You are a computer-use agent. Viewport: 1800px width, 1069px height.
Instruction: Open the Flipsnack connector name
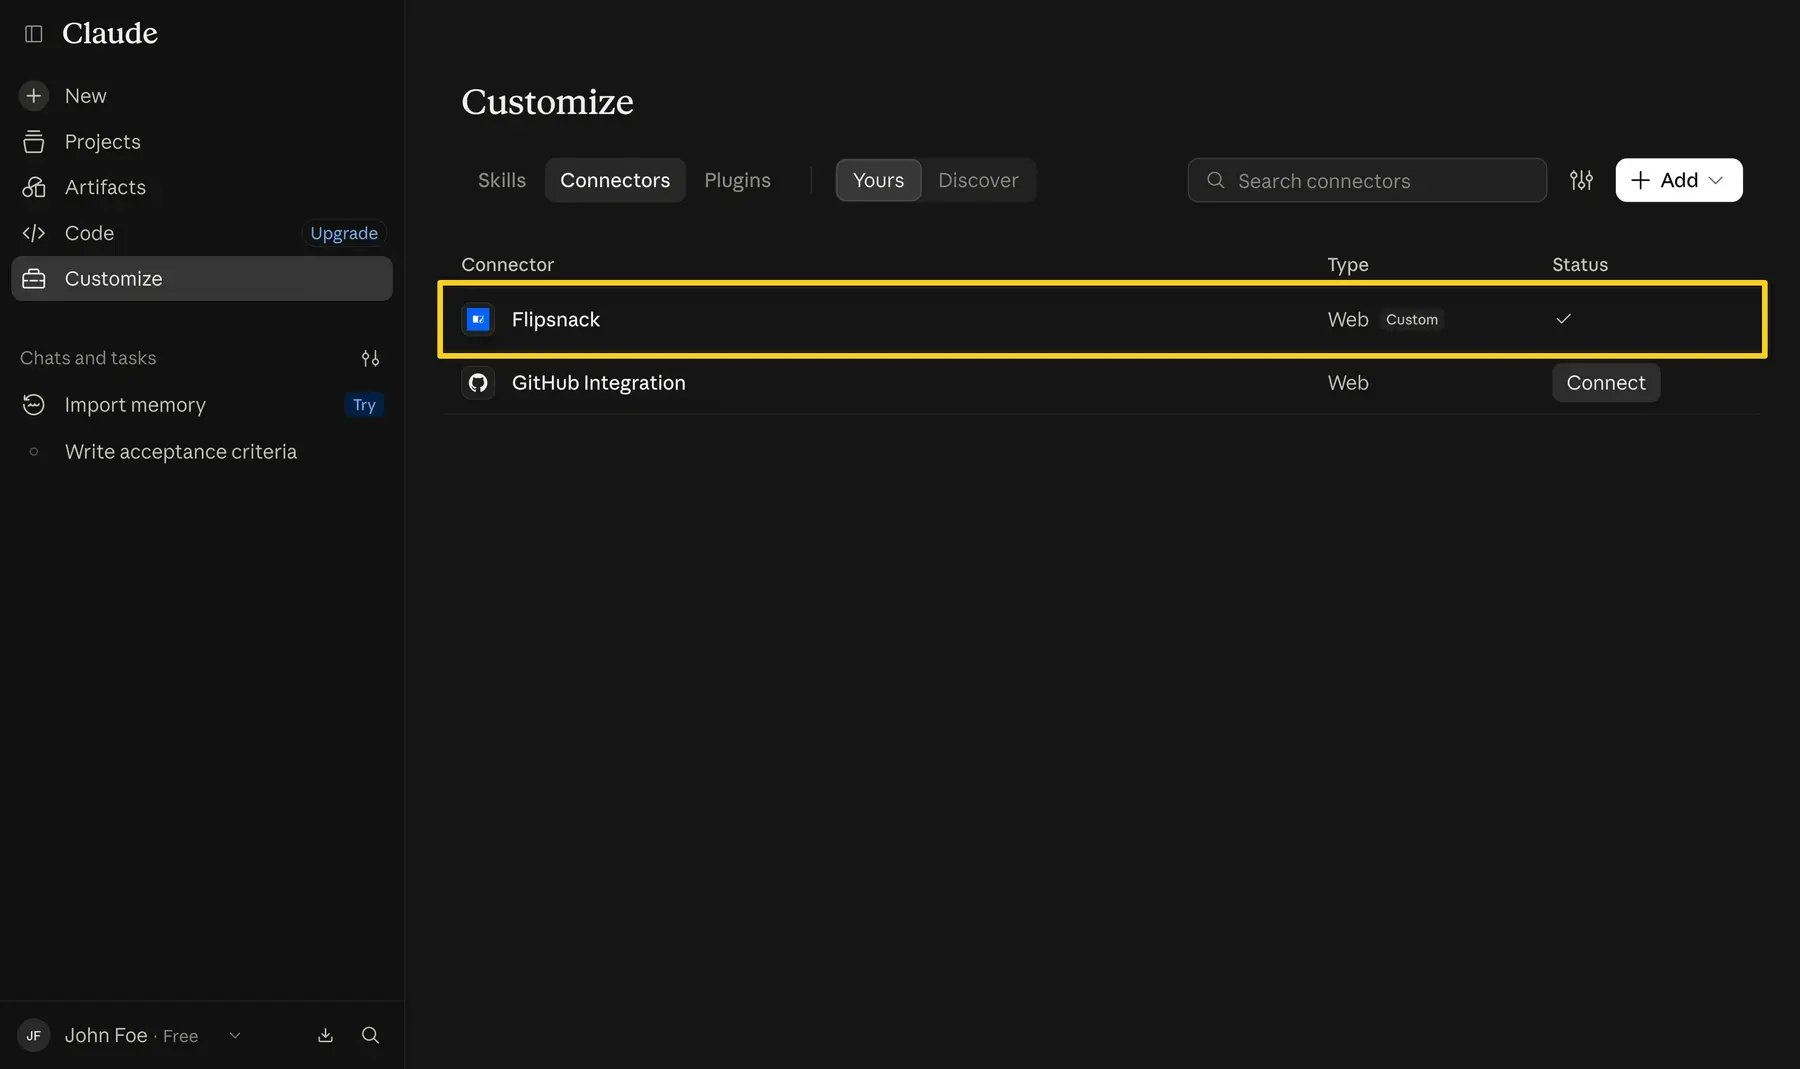[555, 319]
